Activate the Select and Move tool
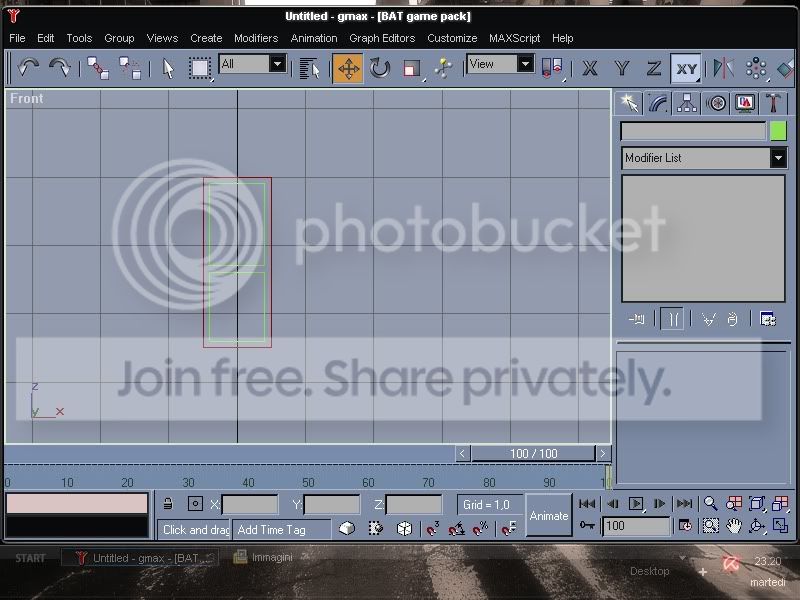 pyautogui.click(x=348, y=68)
